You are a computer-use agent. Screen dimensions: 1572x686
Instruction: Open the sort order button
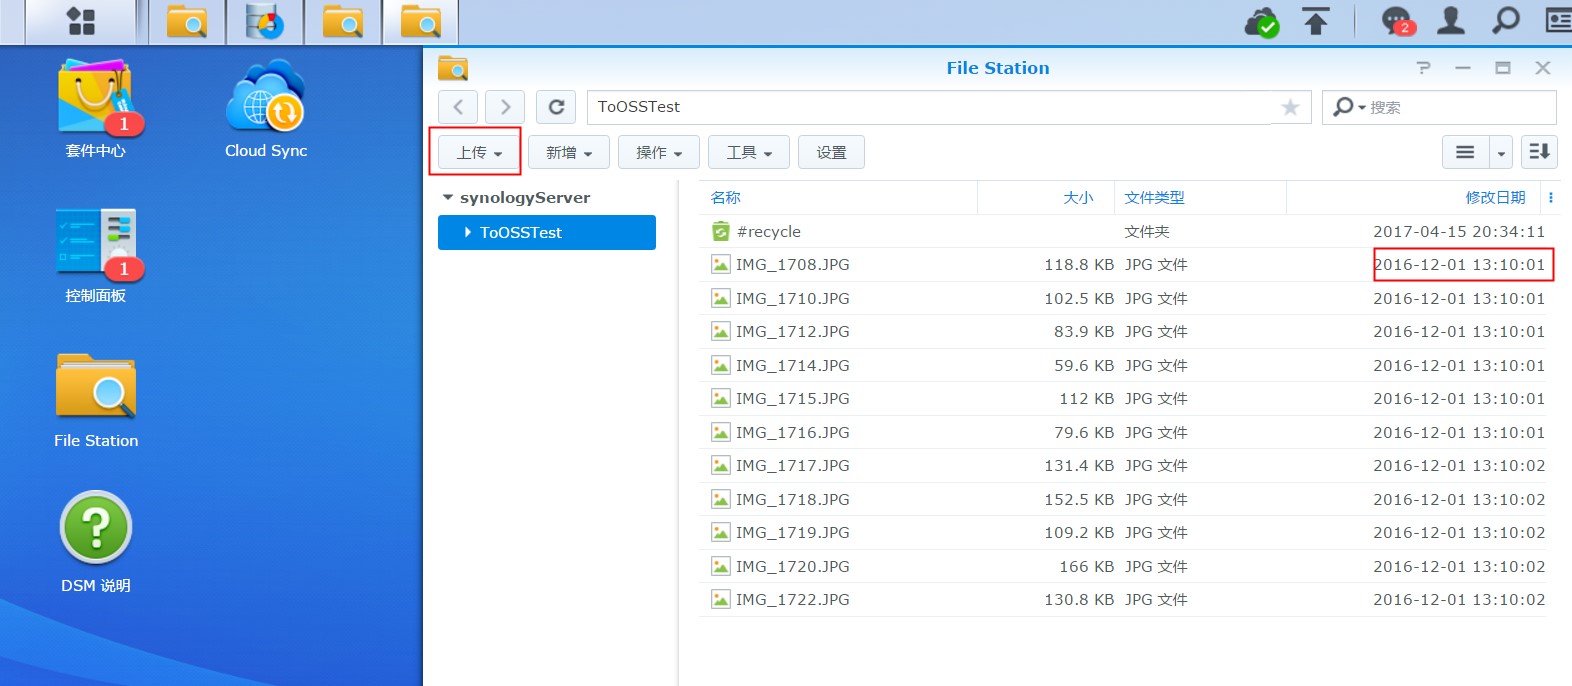1539,152
